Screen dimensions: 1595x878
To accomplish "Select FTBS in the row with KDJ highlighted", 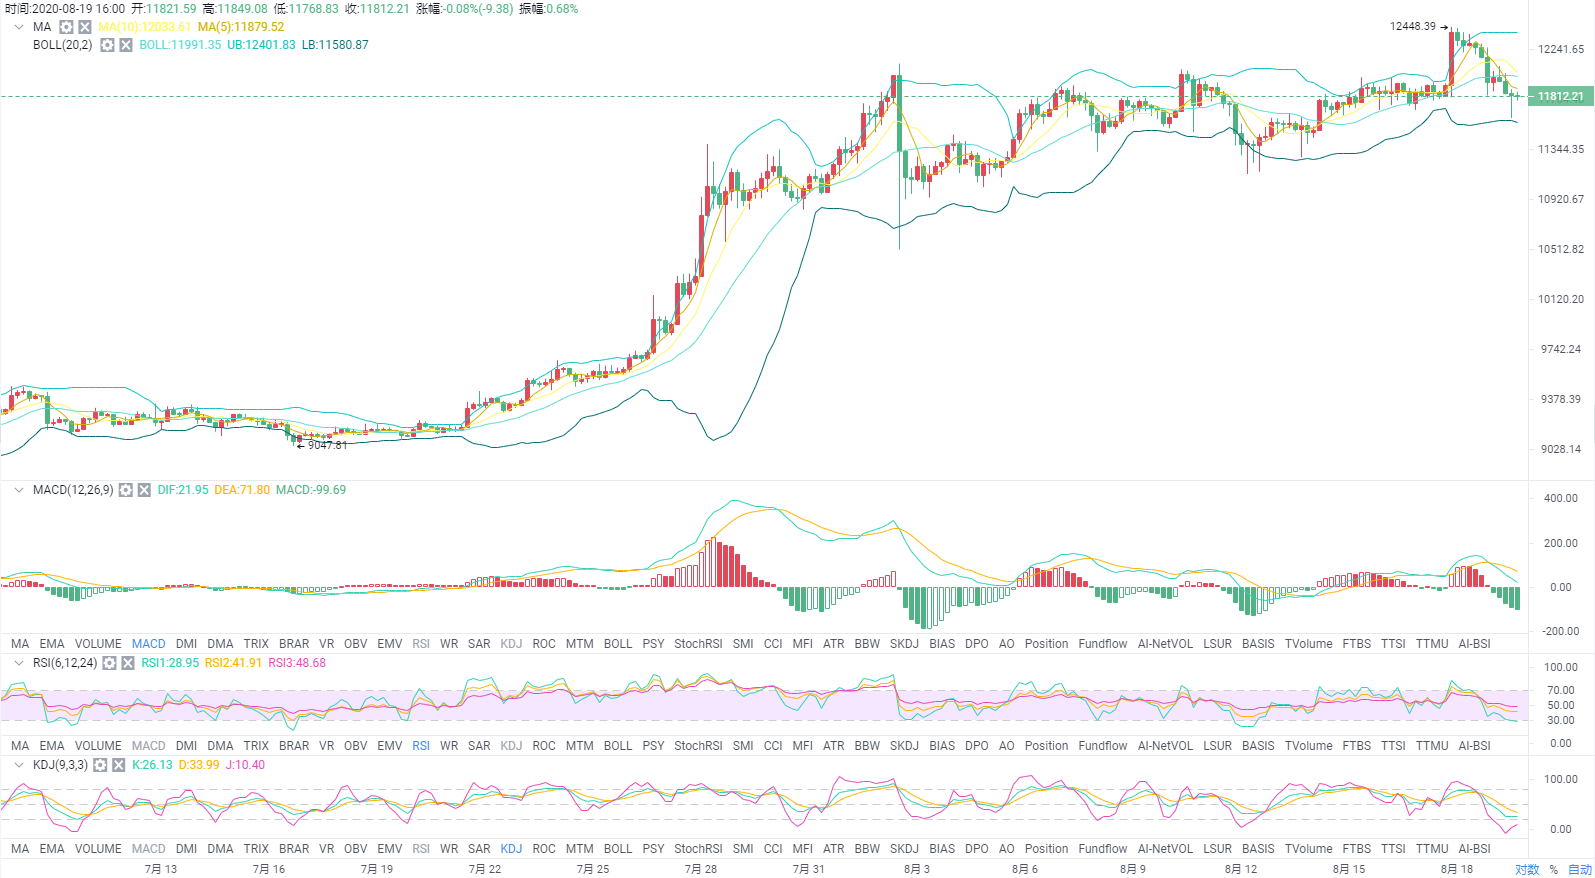I will point(1356,849).
